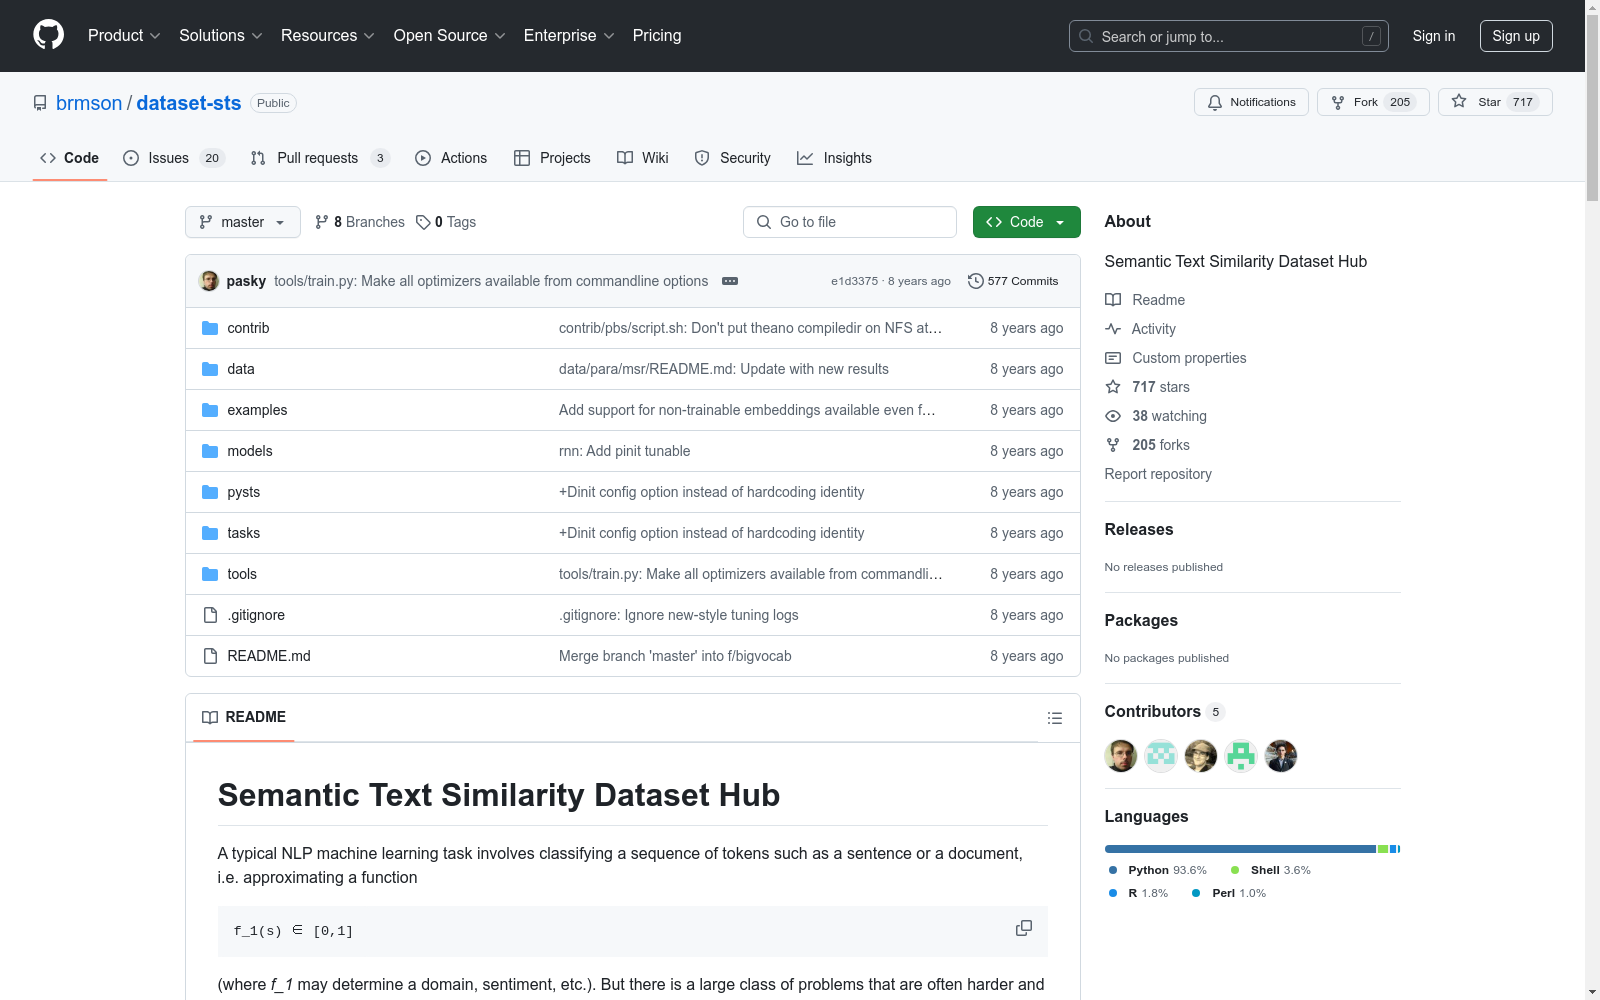
Task: Switch to the Wiki tab
Action: [x=643, y=158]
